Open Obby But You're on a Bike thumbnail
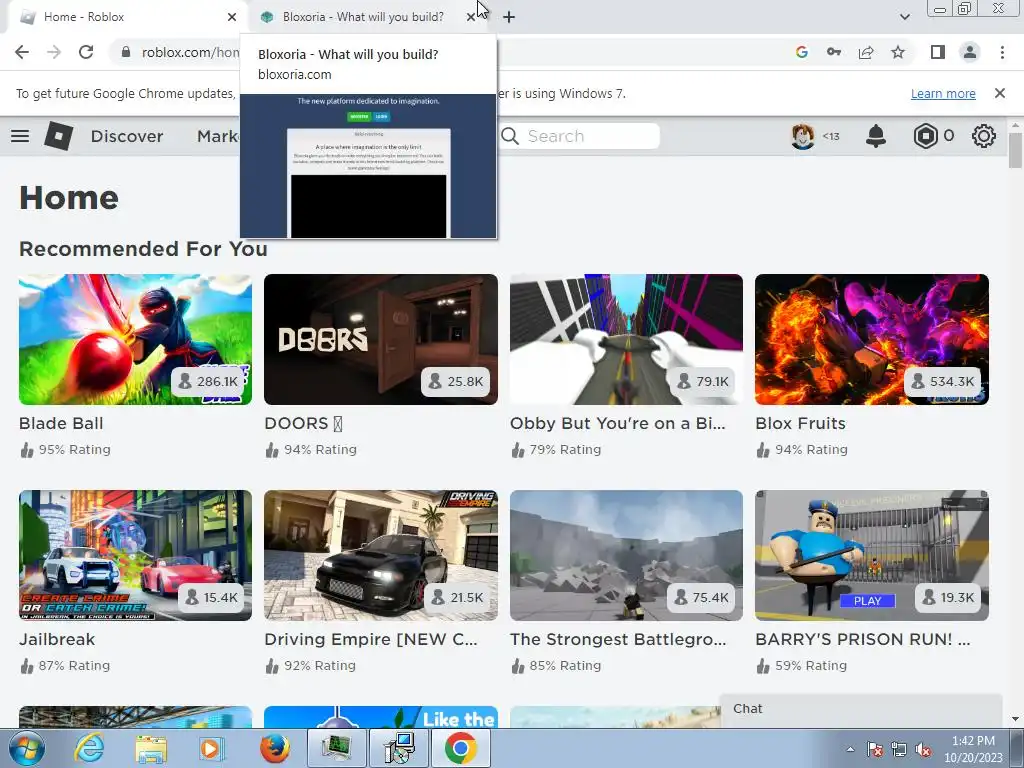 [x=626, y=340]
